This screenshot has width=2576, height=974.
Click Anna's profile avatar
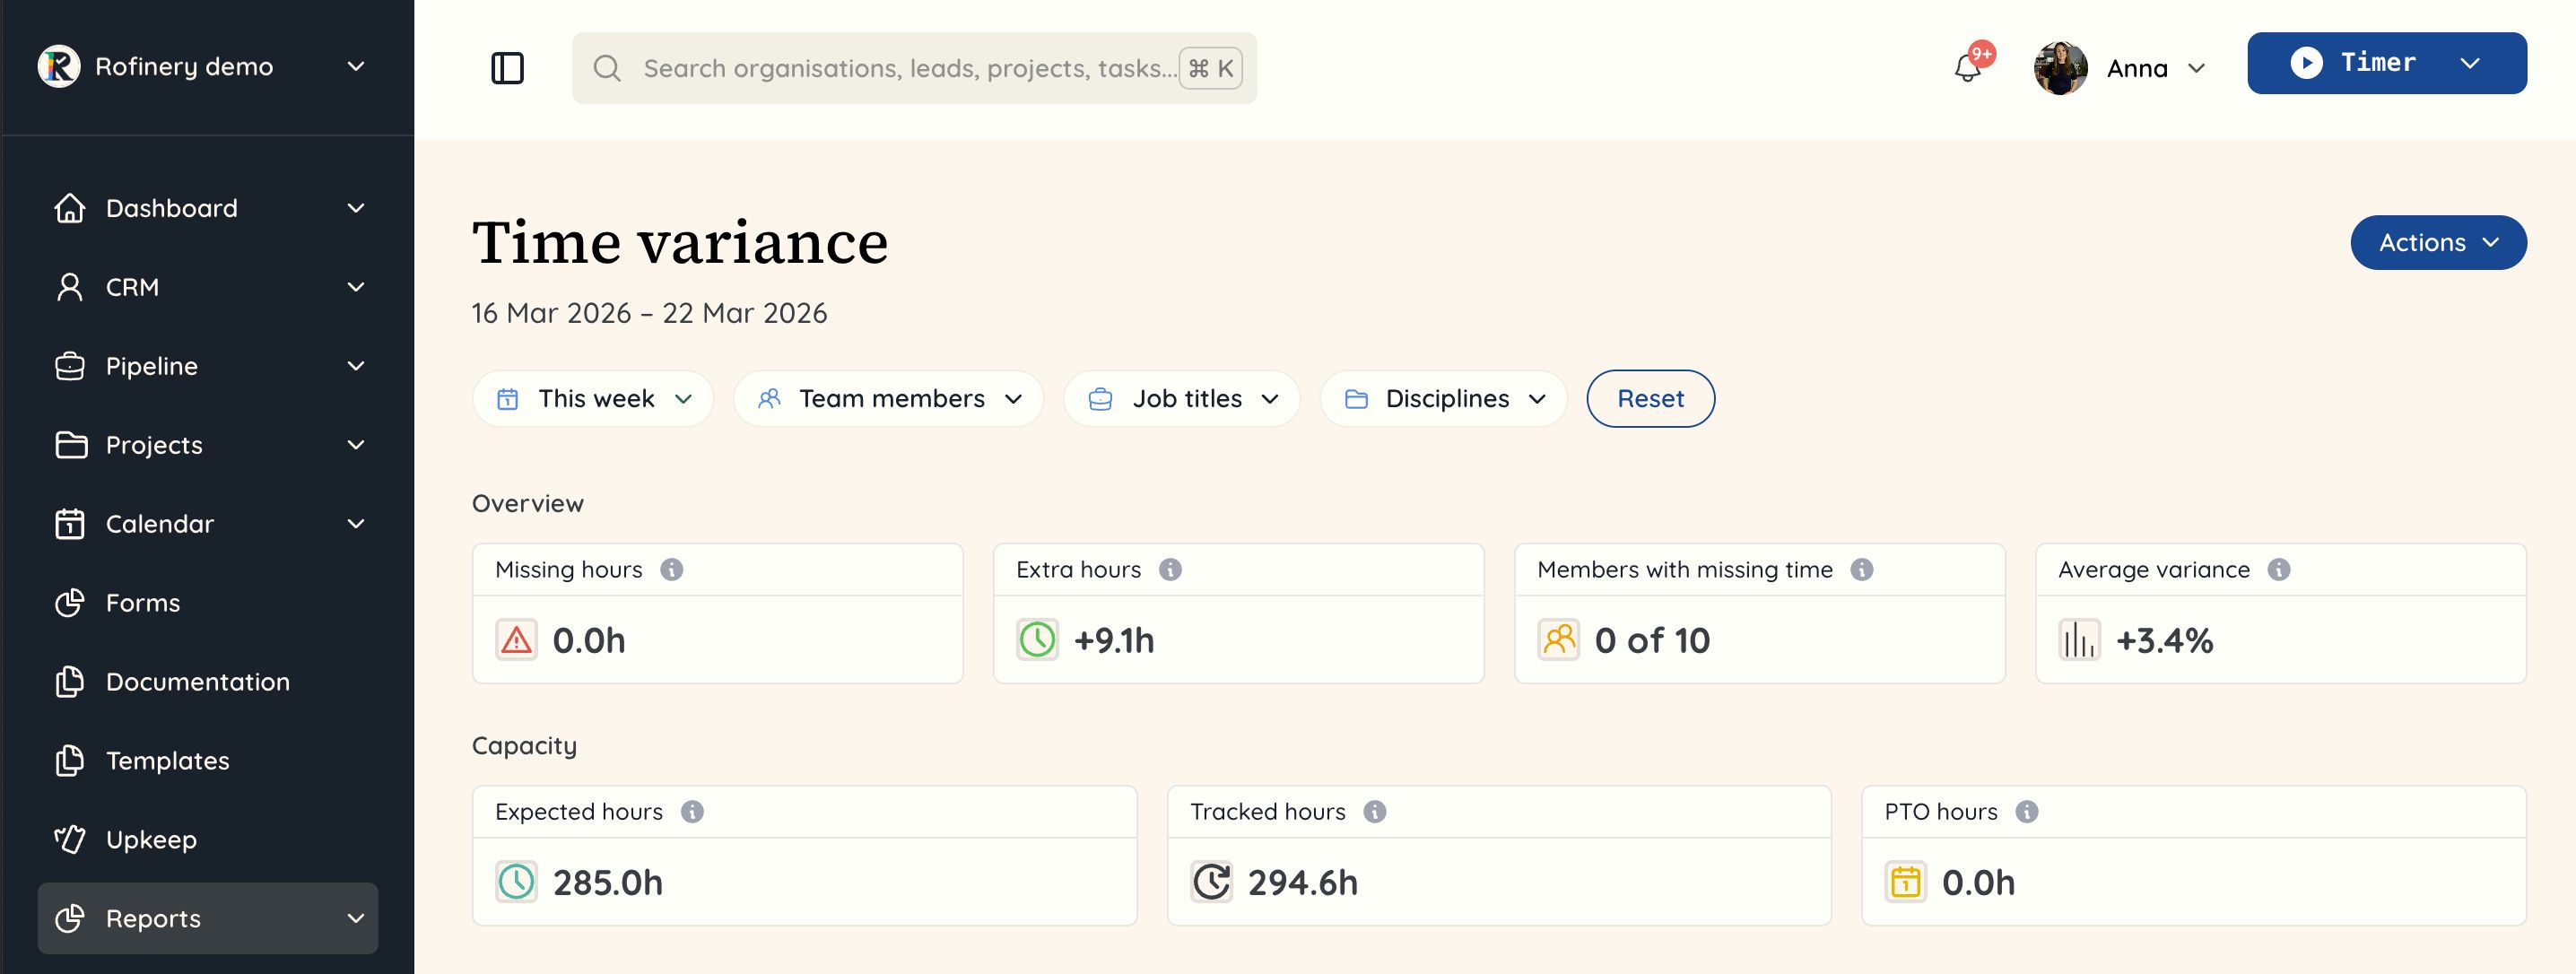(x=2060, y=68)
